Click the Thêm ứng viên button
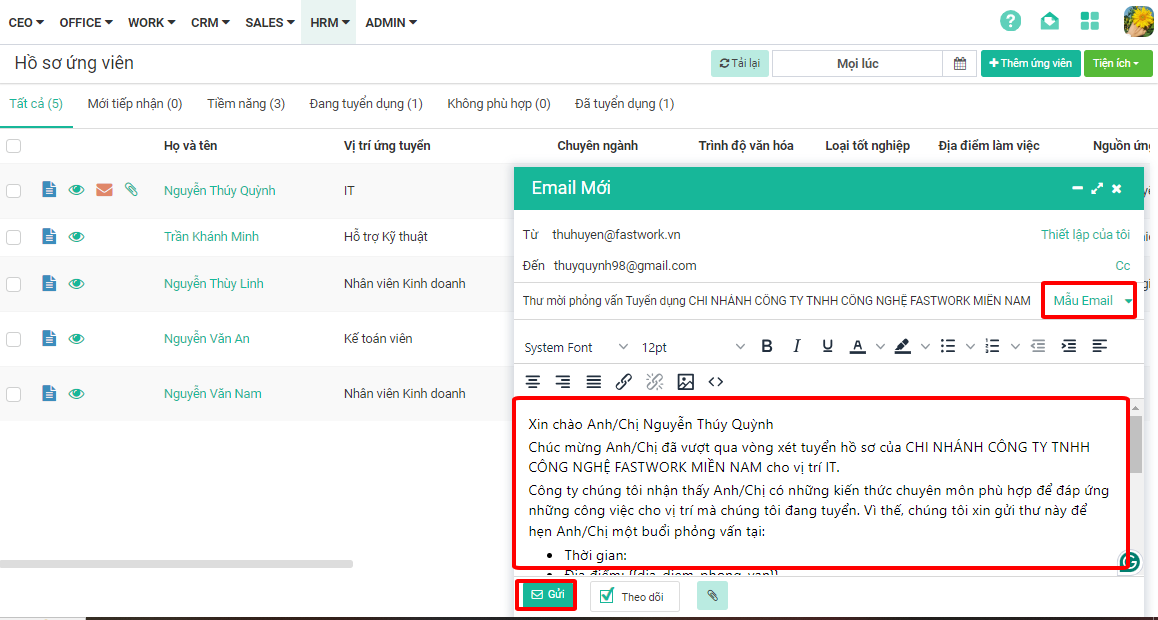This screenshot has height=620, width=1158. click(x=1030, y=64)
